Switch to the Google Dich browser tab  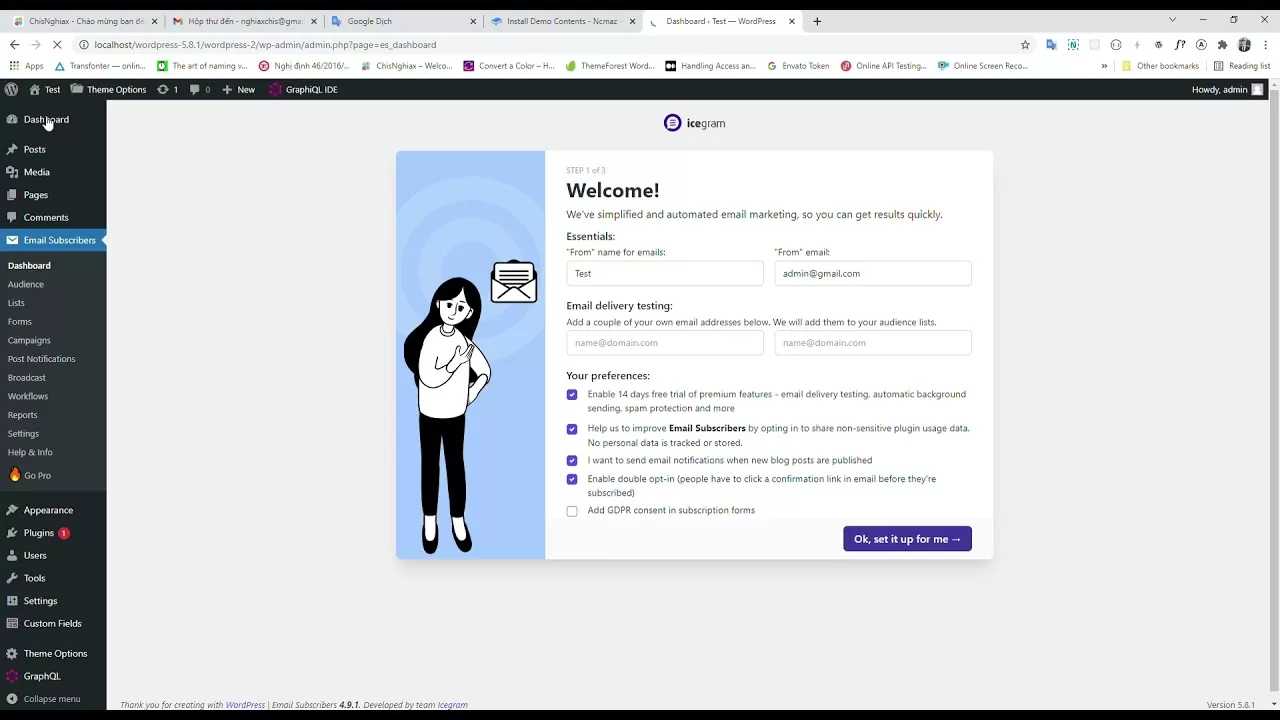click(x=403, y=21)
